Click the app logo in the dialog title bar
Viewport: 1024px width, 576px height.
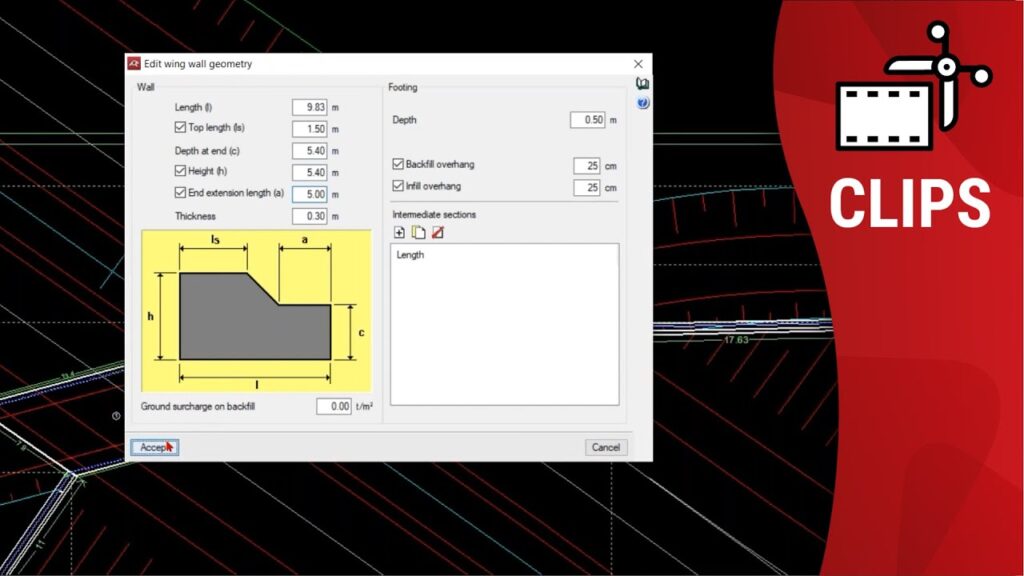(134, 64)
